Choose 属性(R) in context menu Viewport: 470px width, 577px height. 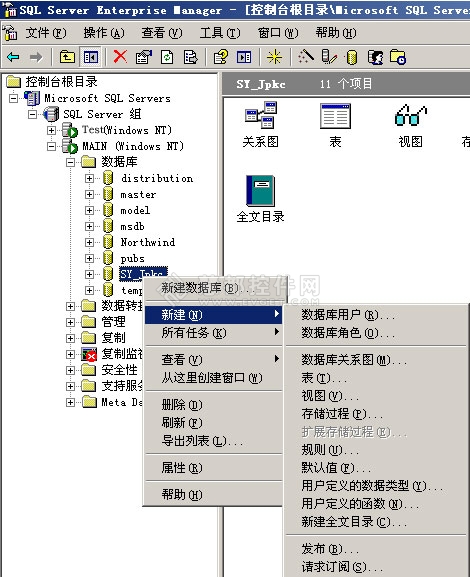[x=213, y=468]
